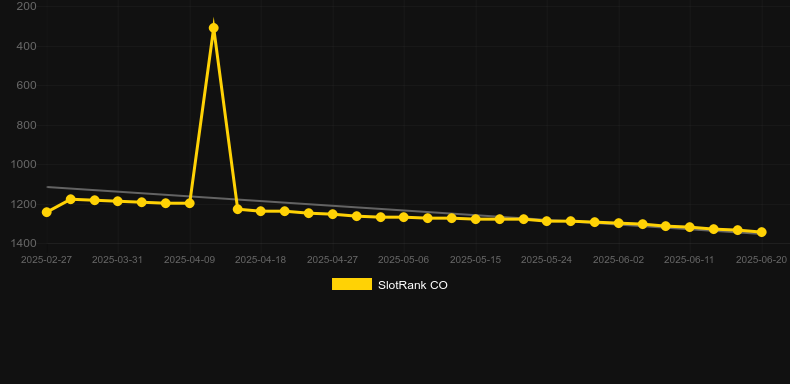Select the data point above 2025-04-09

pyautogui.click(x=190, y=203)
